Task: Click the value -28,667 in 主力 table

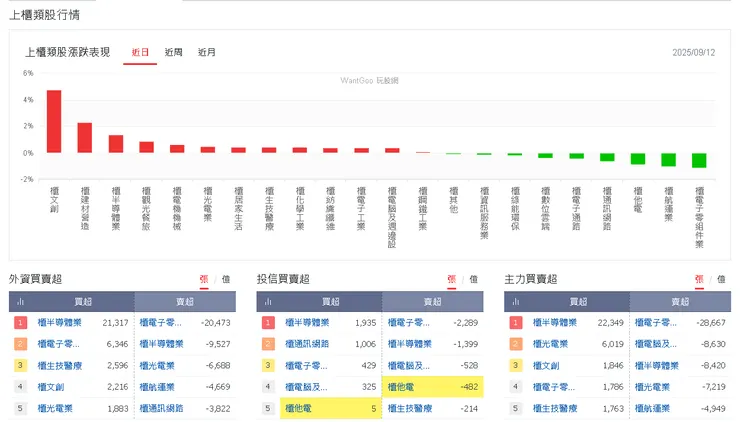Action: [x=711, y=323]
